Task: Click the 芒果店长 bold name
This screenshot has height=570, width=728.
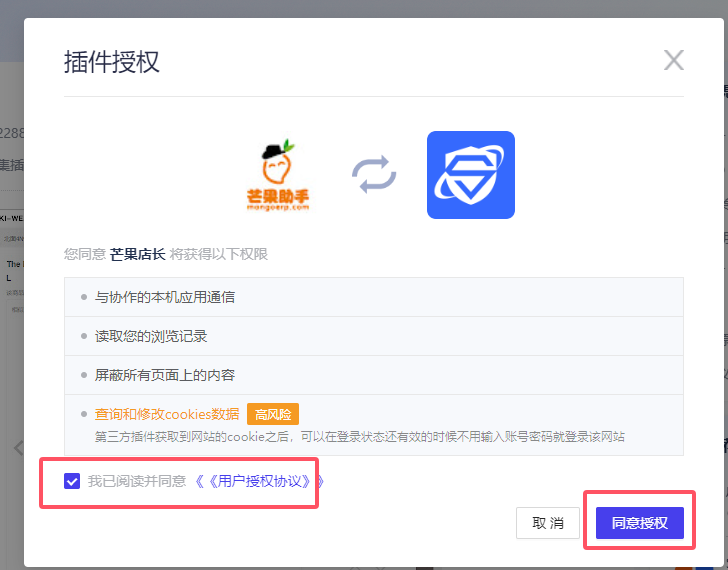Action: 137,254
